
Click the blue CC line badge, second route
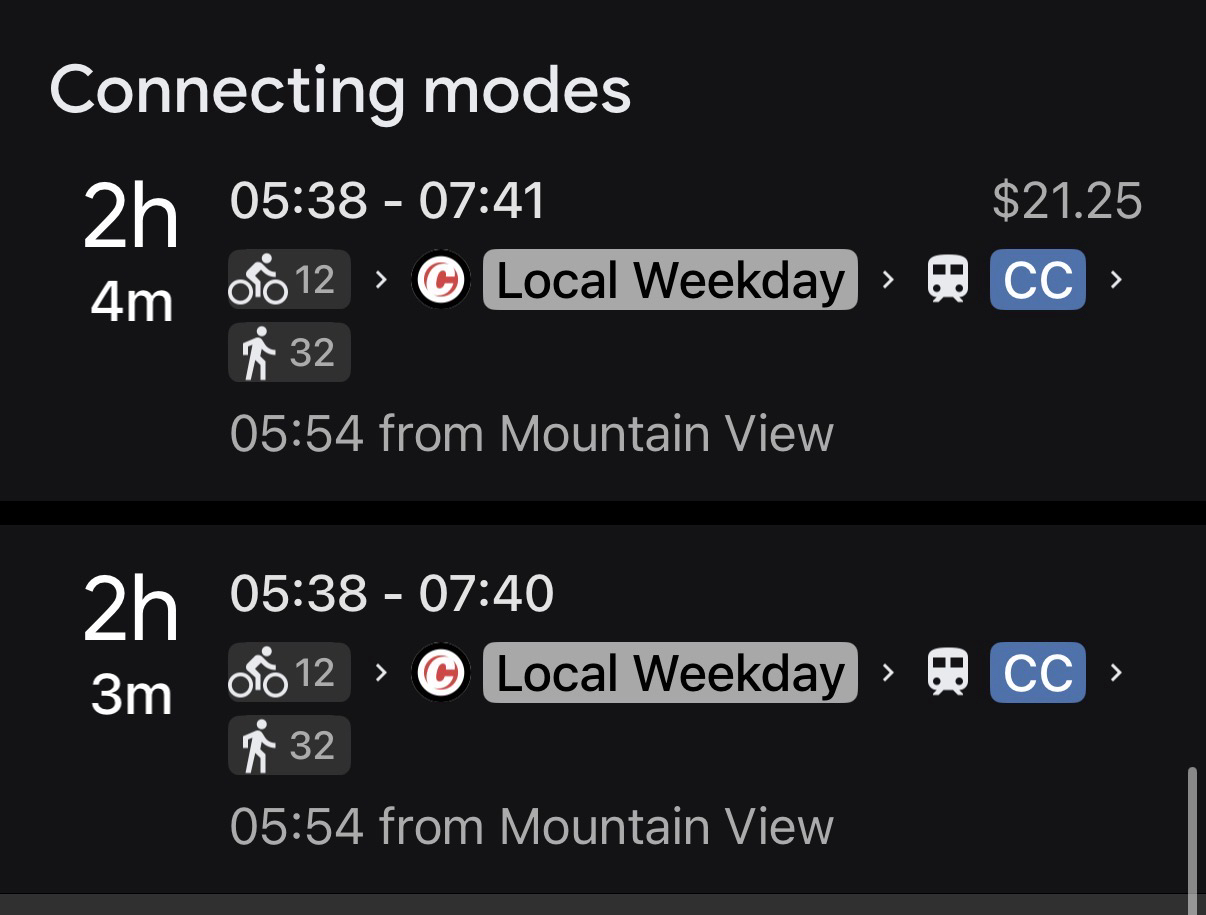pyautogui.click(x=1037, y=673)
